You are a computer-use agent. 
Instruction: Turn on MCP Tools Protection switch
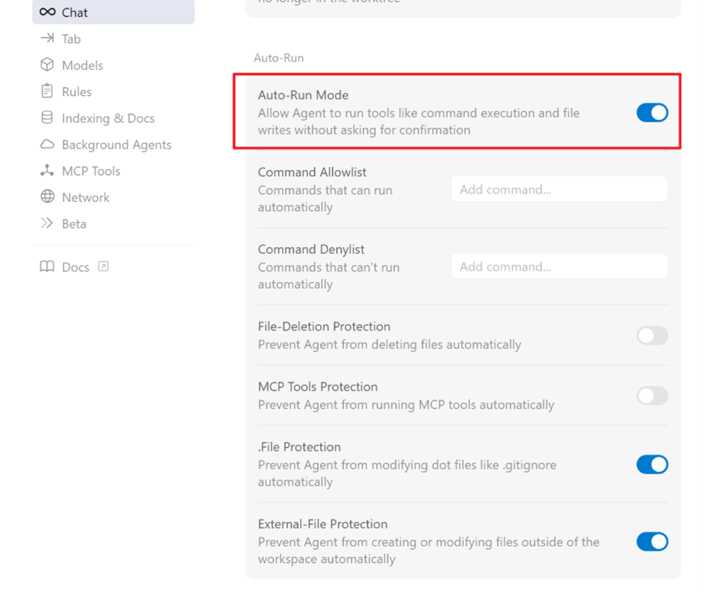click(652, 396)
